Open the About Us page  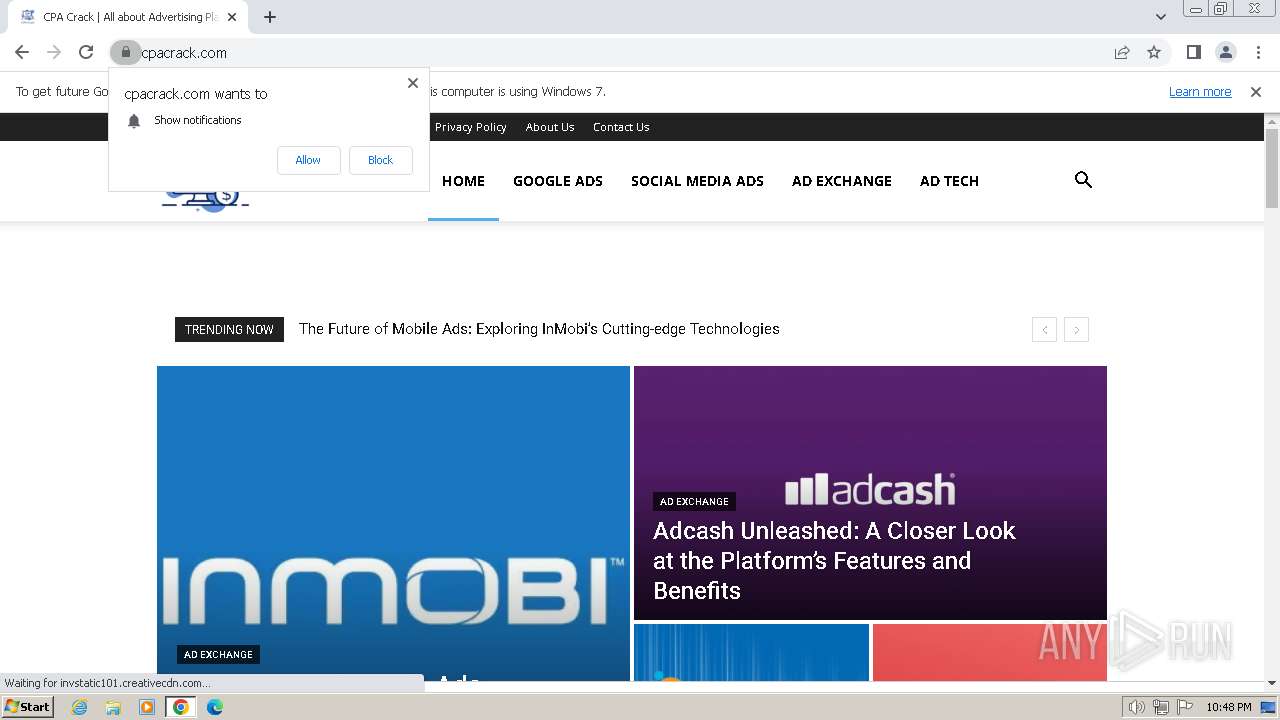[x=550, y=127]
